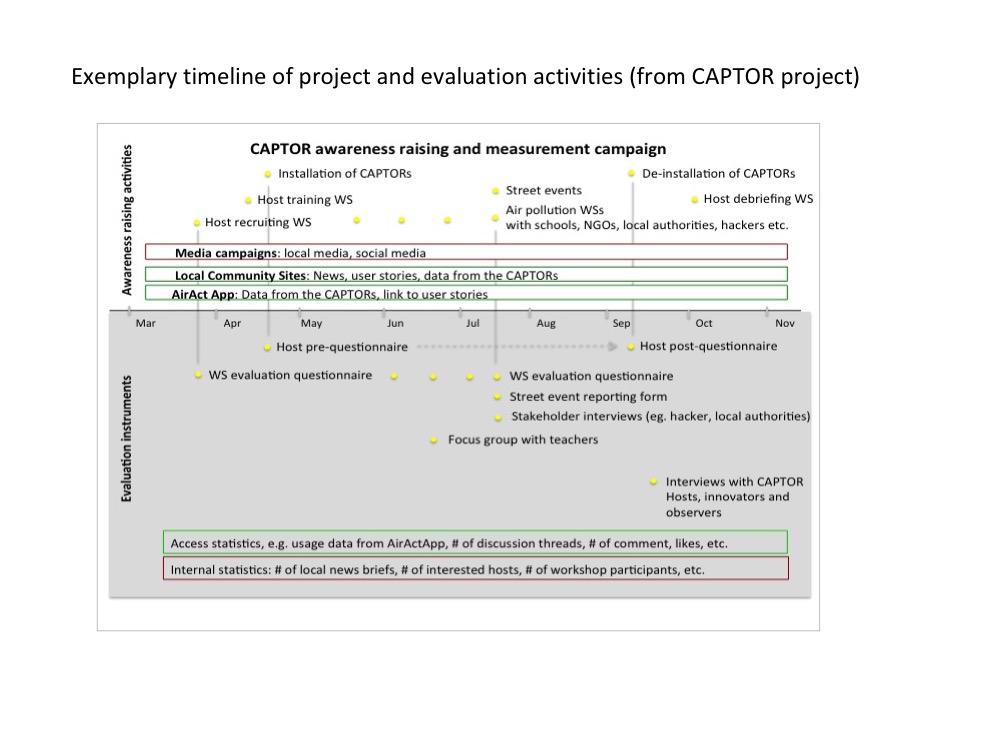Click the yellow dot beside 'Host training WS'
1000x750 pixels.
[249, 200]
